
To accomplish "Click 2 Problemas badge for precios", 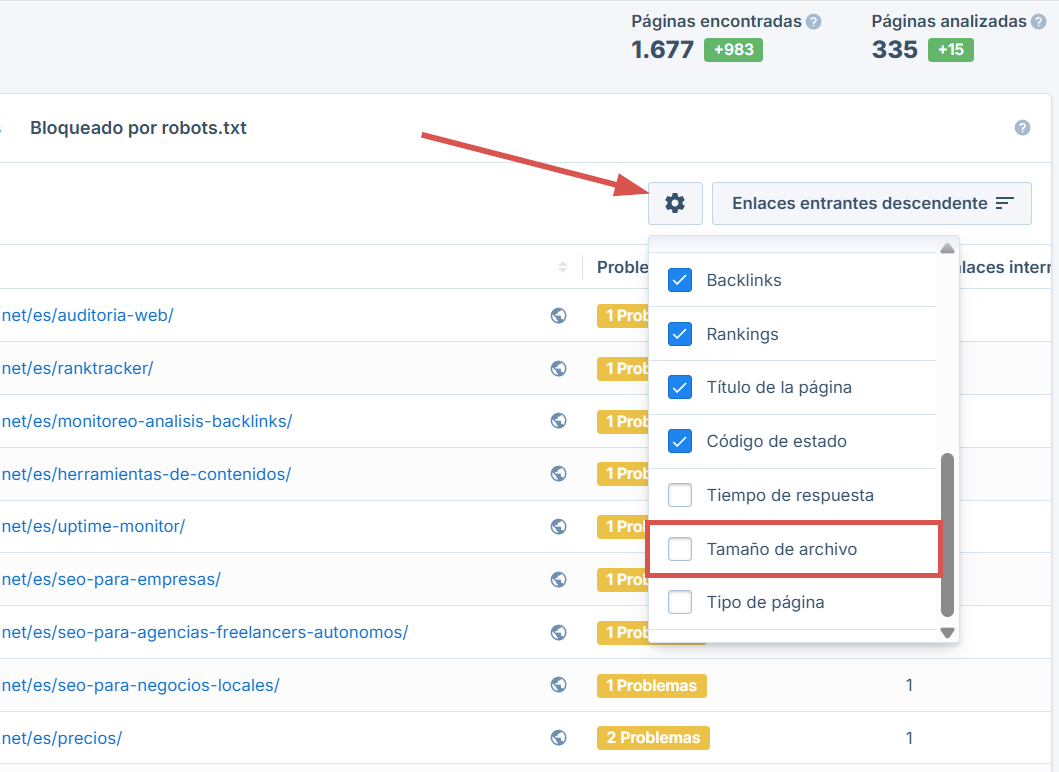I will tap(653, 738).
